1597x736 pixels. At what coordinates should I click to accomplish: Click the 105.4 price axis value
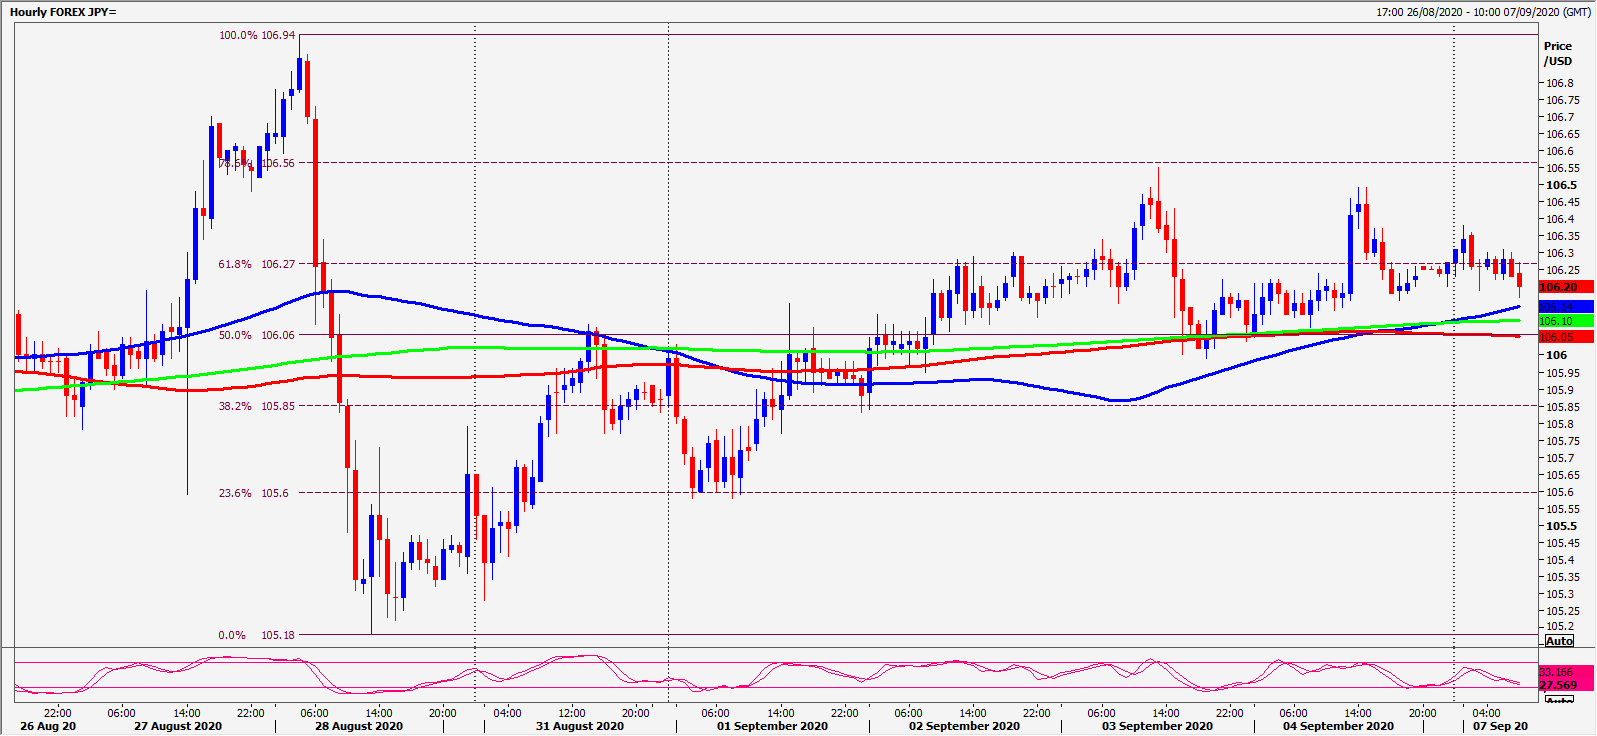point(1560,560)
